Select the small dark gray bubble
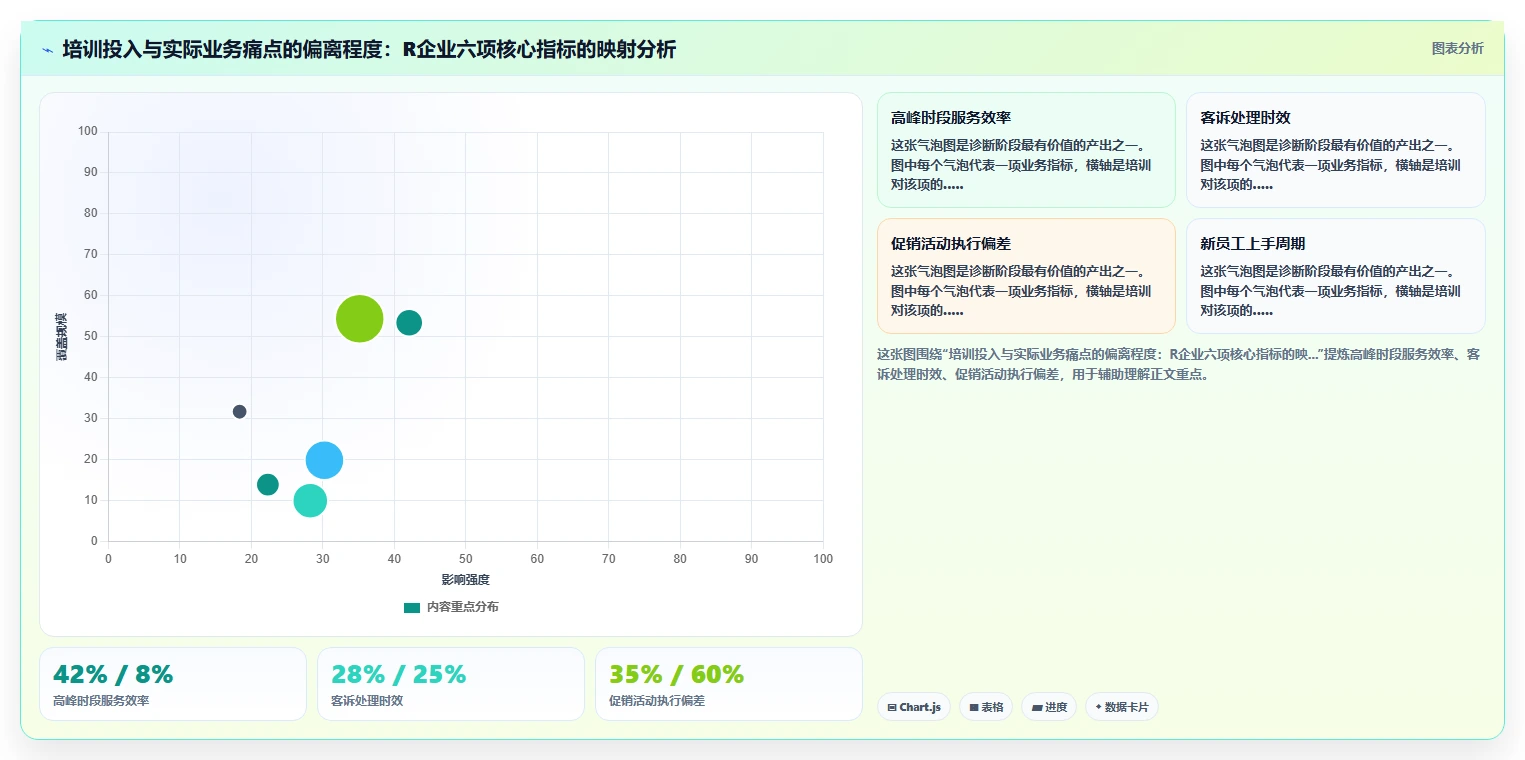Image resolution: width=1525 pixels, height=760 pixels. click(239, 411)
